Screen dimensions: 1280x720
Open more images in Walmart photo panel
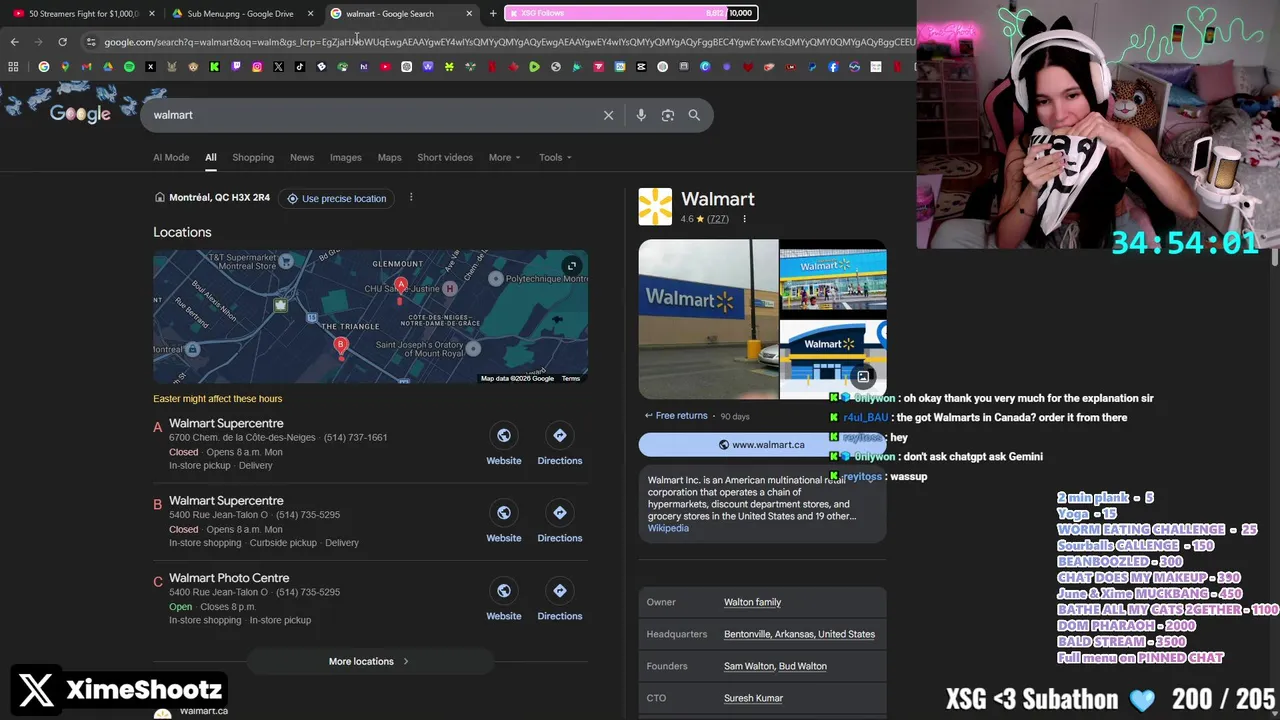click(863, 377)
